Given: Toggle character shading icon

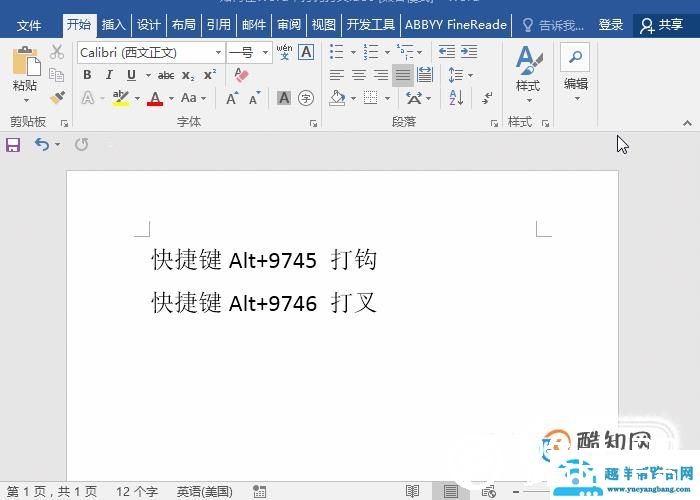Looking at the screenshot, I should point(284,98).
